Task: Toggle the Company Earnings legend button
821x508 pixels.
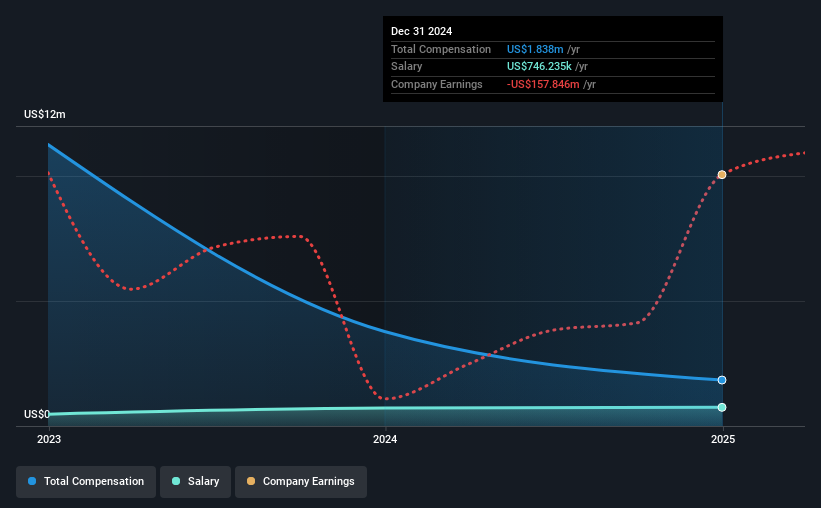Action: (301, 481)
